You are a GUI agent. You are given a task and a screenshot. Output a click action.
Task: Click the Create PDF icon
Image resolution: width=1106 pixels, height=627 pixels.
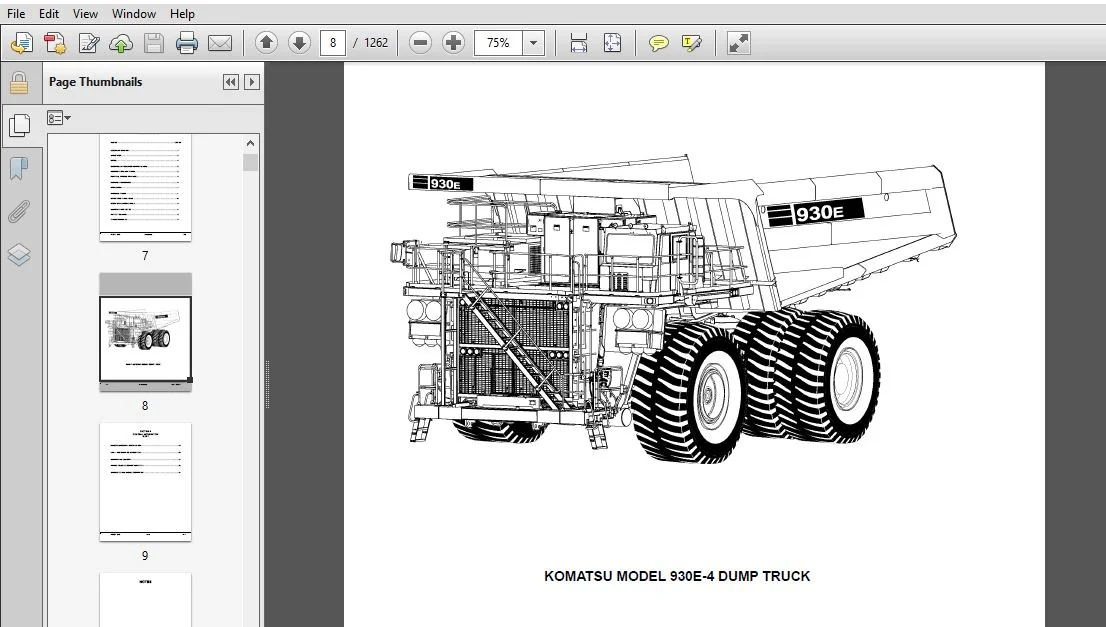coord(55,43)
